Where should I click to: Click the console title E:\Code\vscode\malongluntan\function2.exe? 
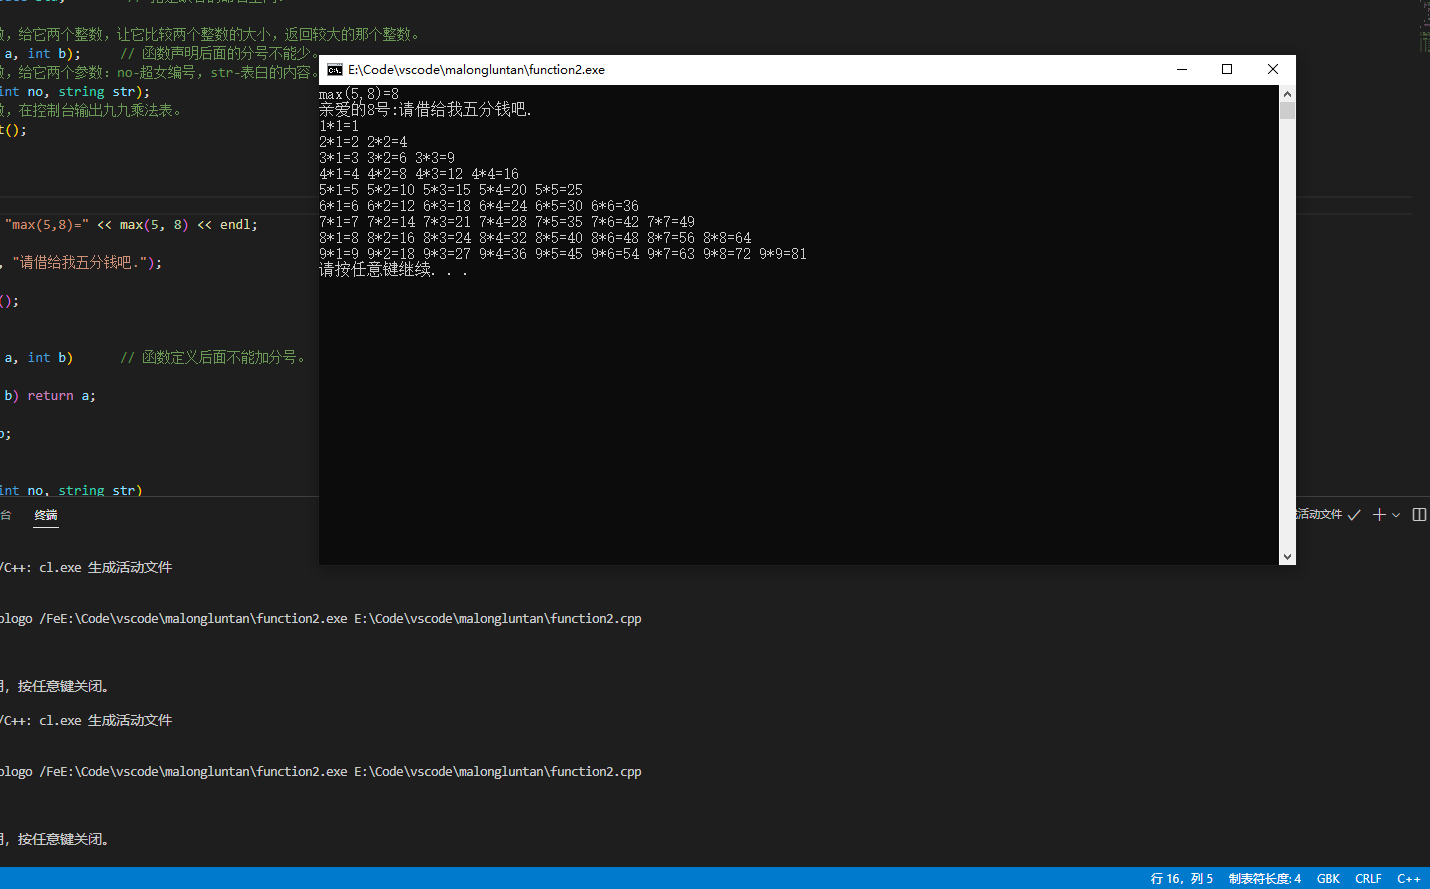point(476,70)
